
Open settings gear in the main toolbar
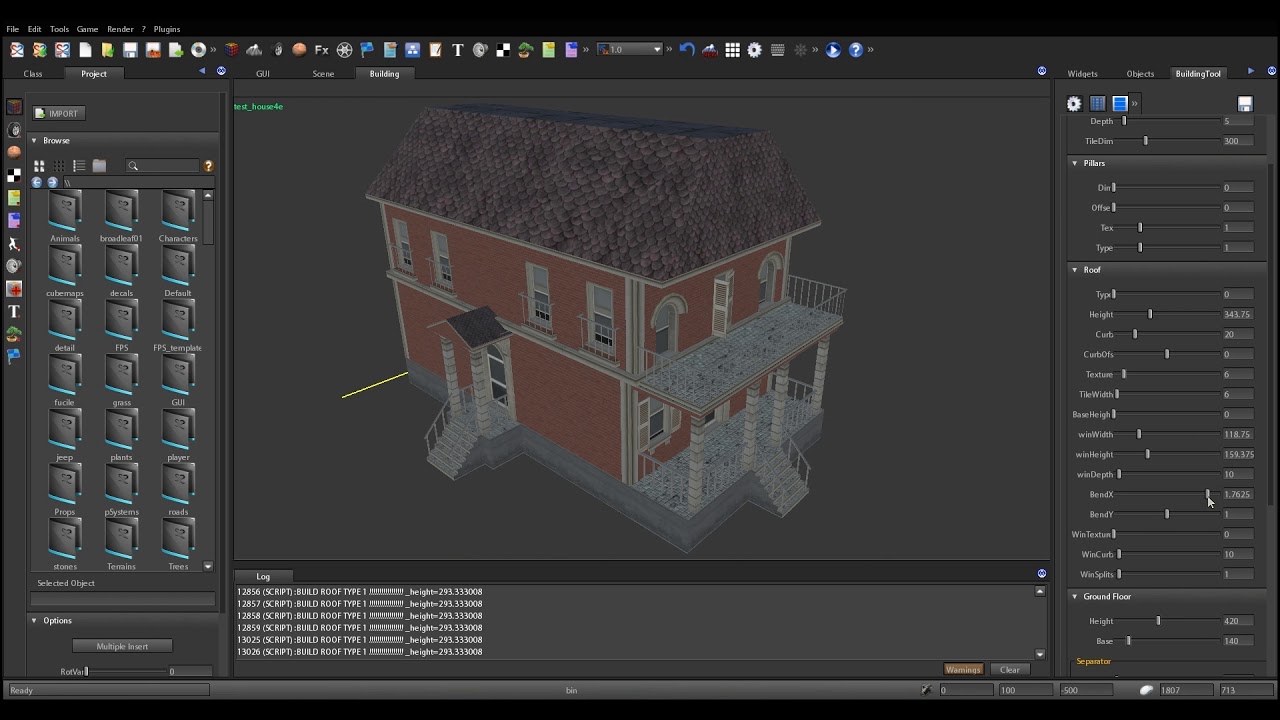pos(755,50)
